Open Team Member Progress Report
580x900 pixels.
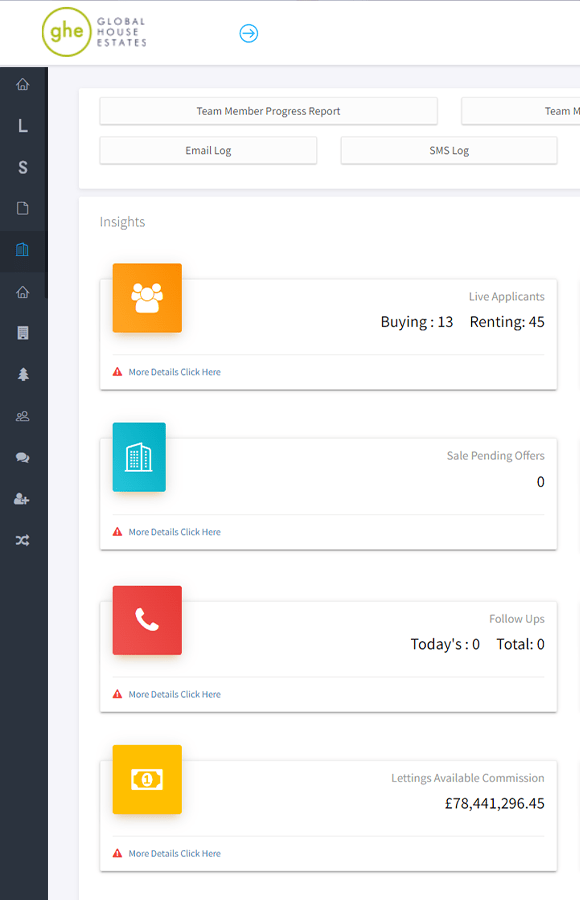pyautogui.click(x=268, y=111)
